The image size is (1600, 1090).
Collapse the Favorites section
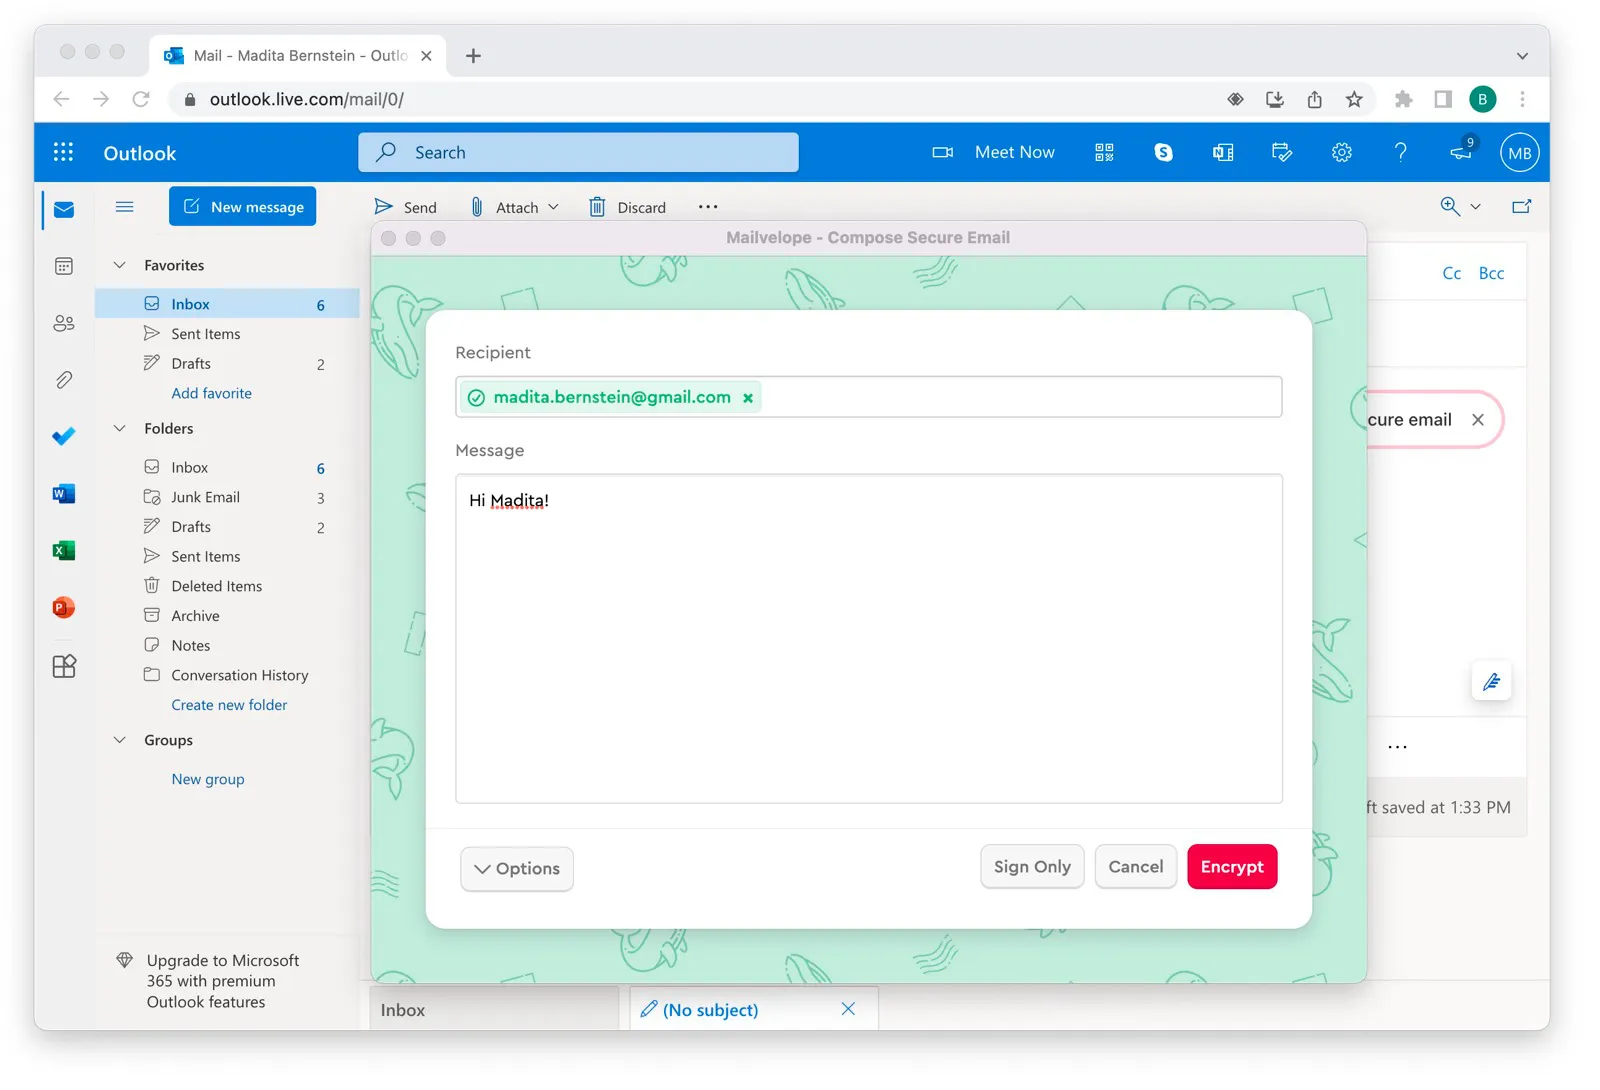pos(119,265)
